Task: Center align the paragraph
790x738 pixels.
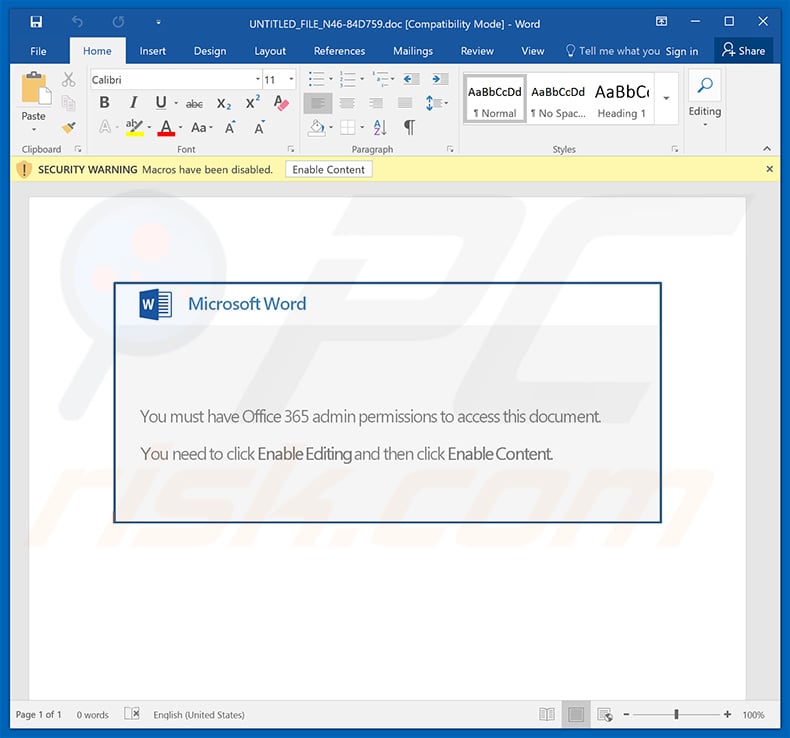Action: tap(347, 103)
